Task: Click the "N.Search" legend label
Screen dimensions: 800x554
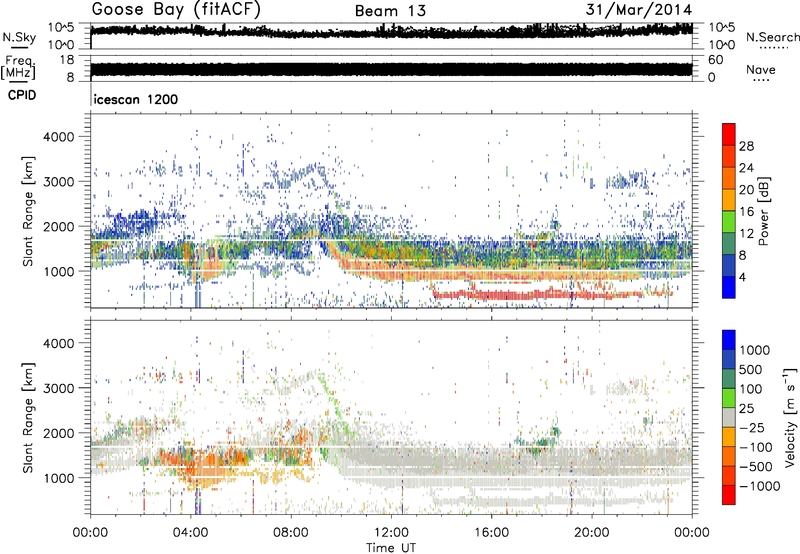Action: click(772, 37)
